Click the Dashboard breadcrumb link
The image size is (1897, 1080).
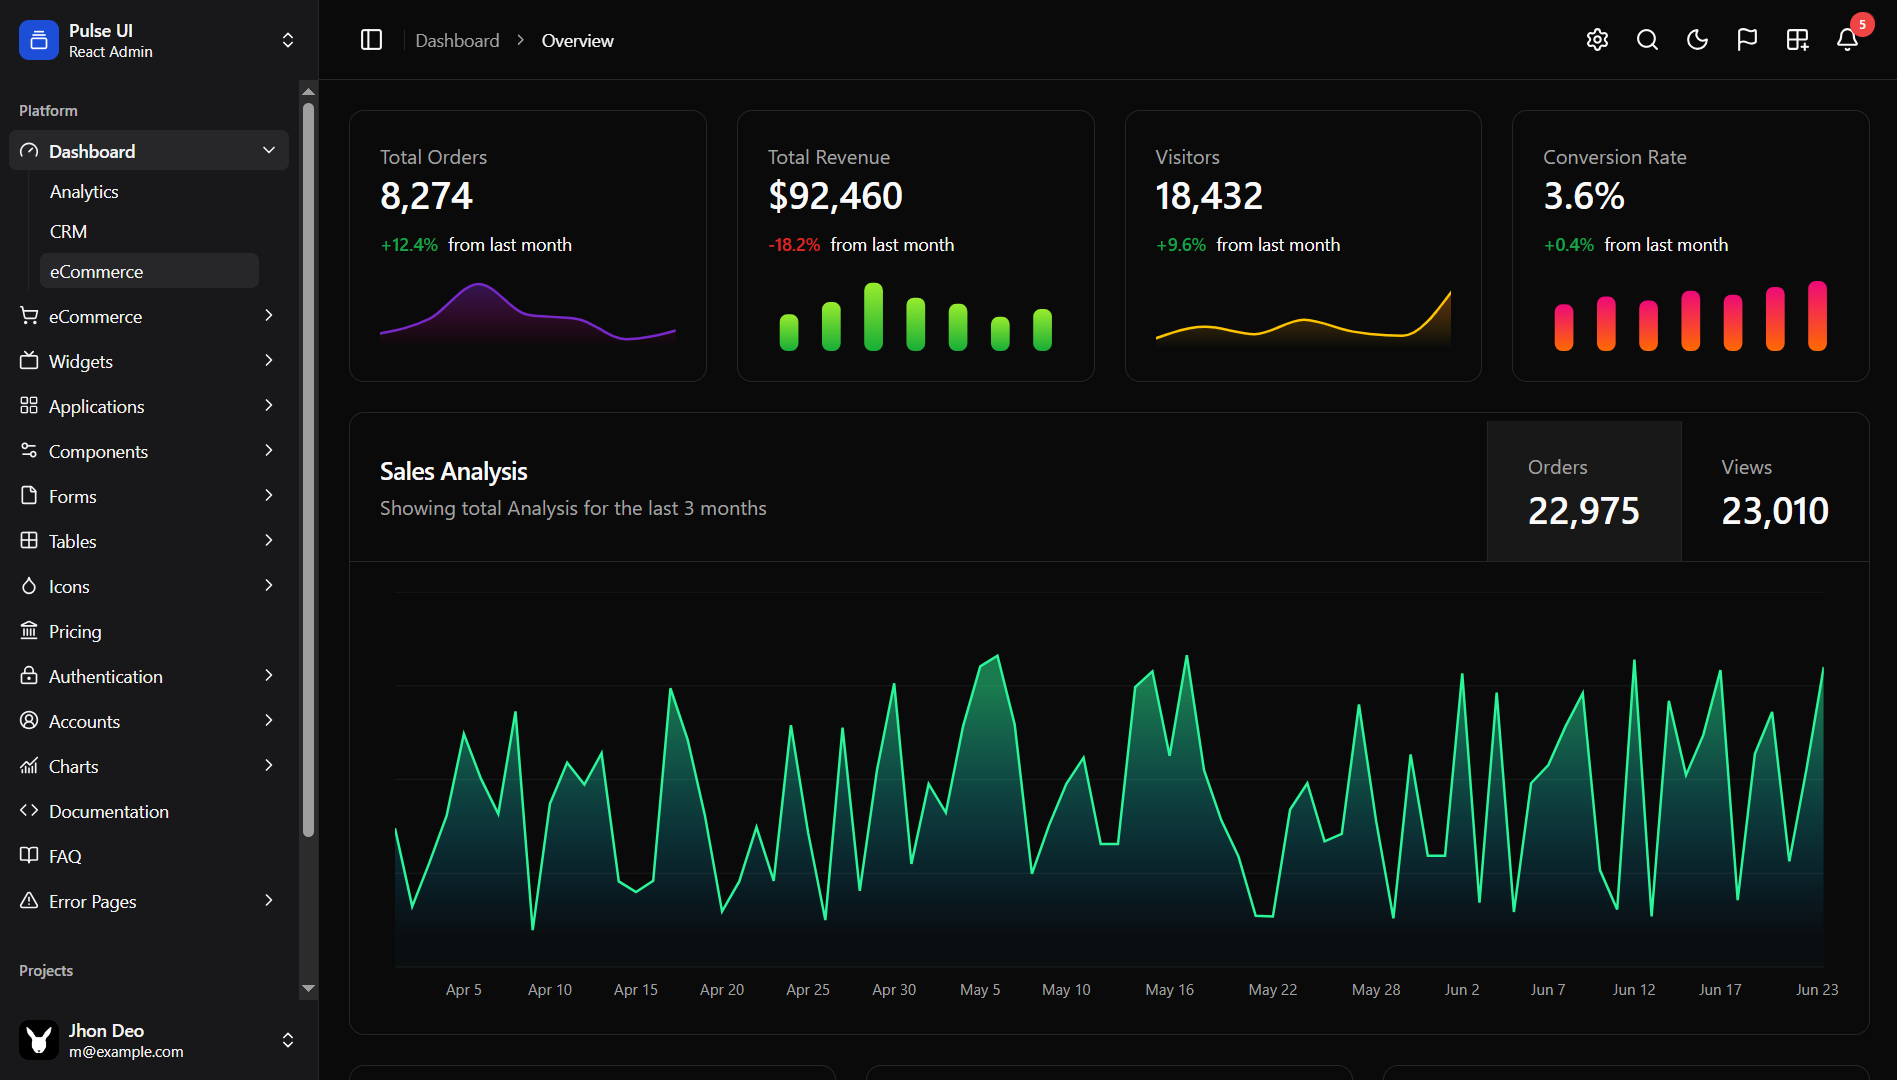457,40
